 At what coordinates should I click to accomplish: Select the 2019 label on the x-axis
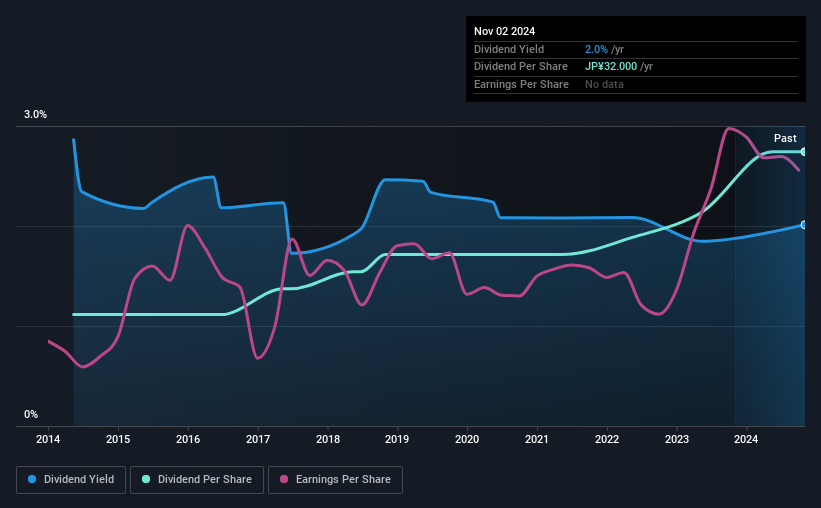(397, 439)
